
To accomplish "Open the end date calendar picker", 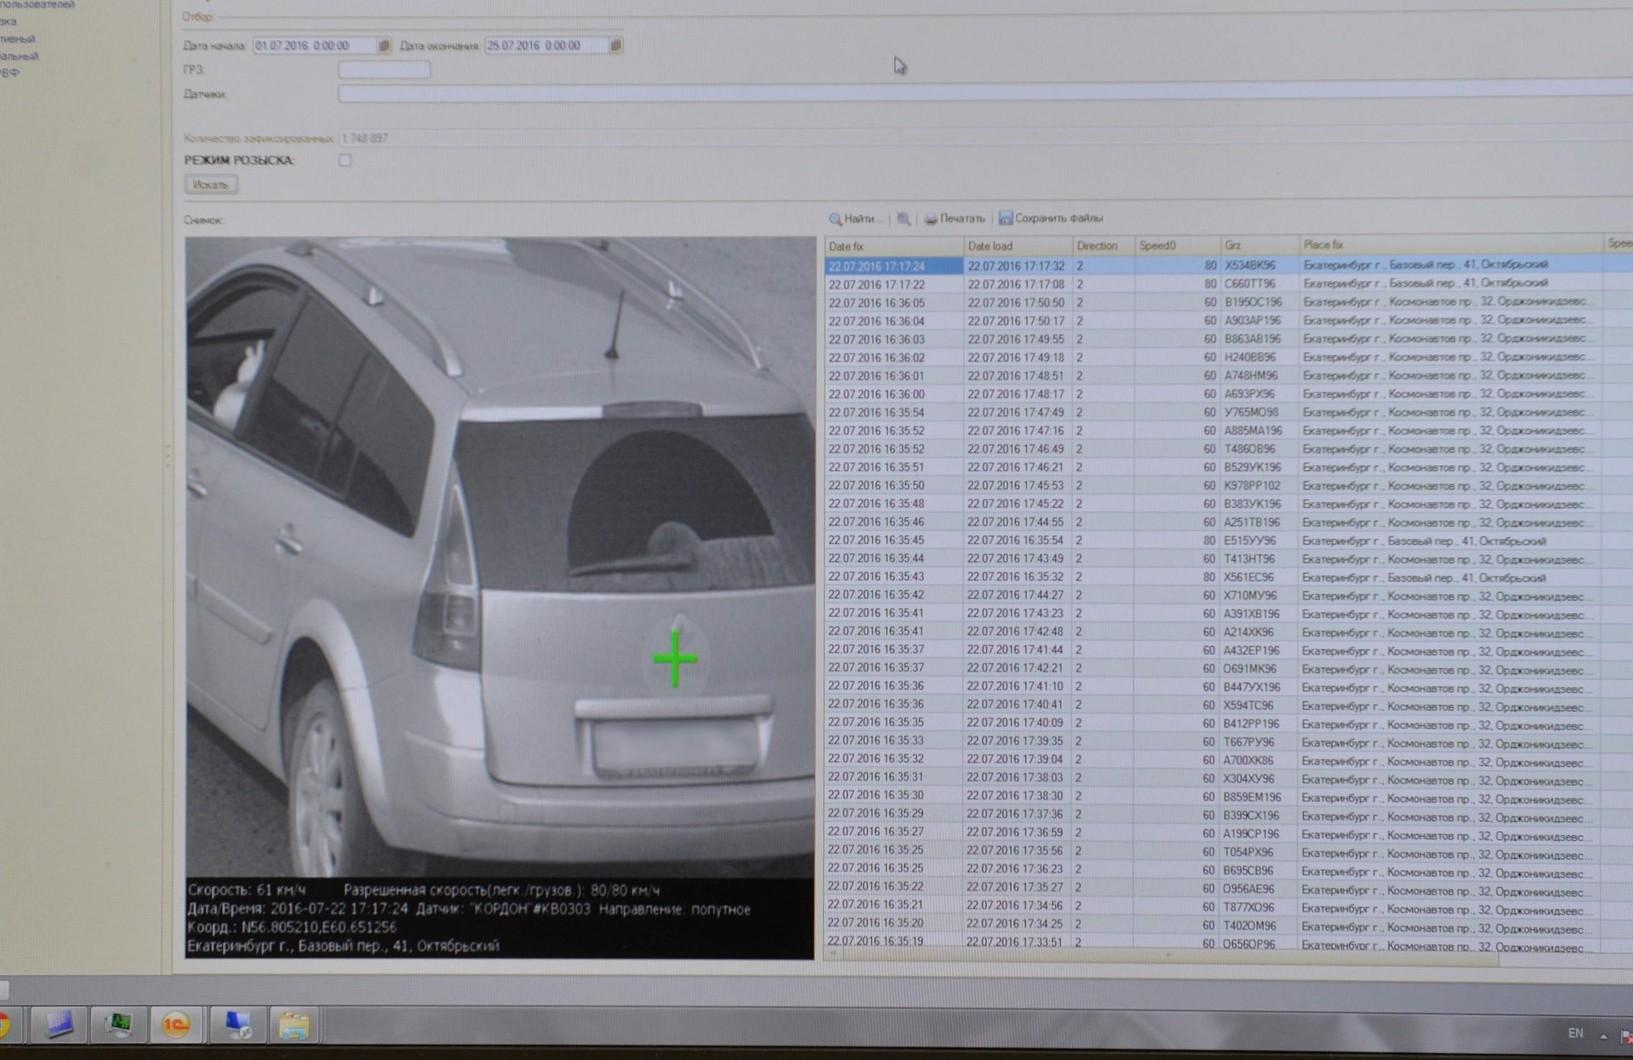I will tap(615, 46).
